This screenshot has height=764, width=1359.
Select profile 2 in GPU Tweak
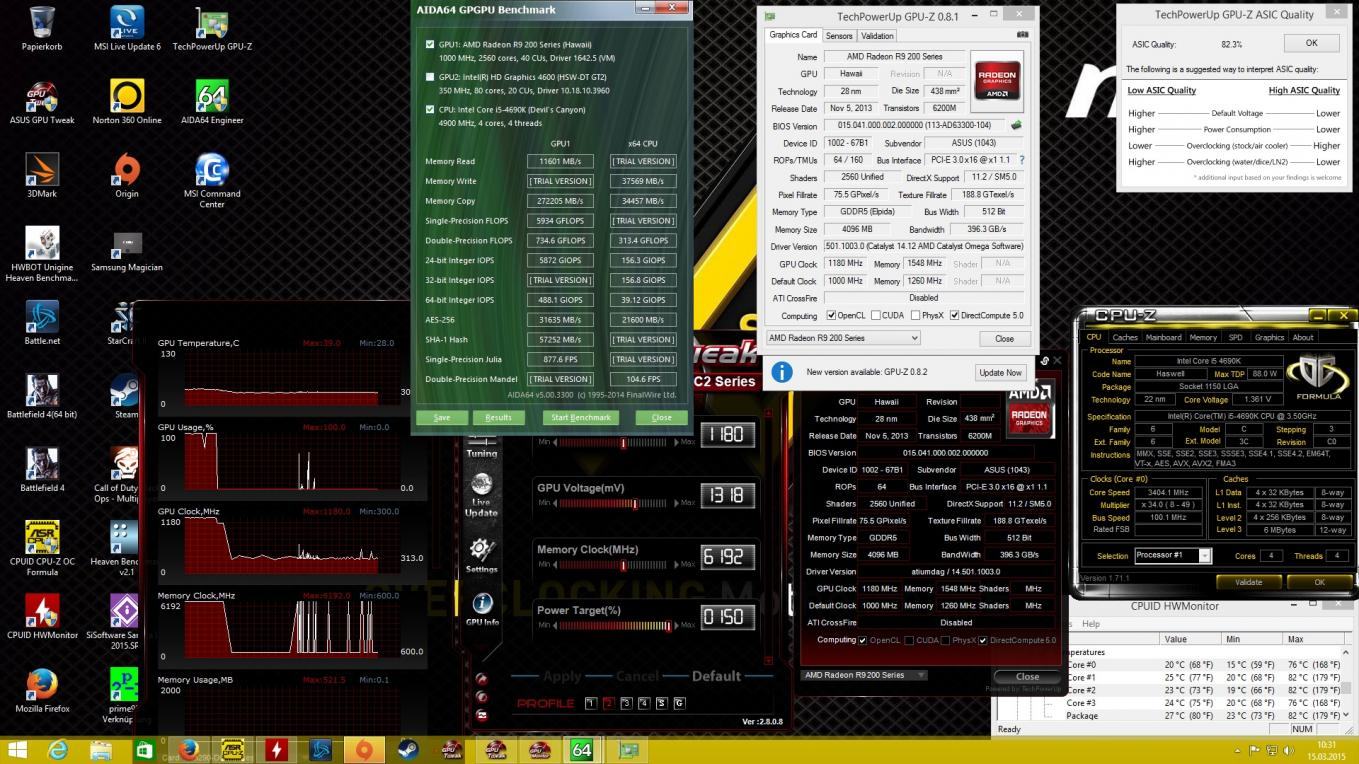point(608,704)
